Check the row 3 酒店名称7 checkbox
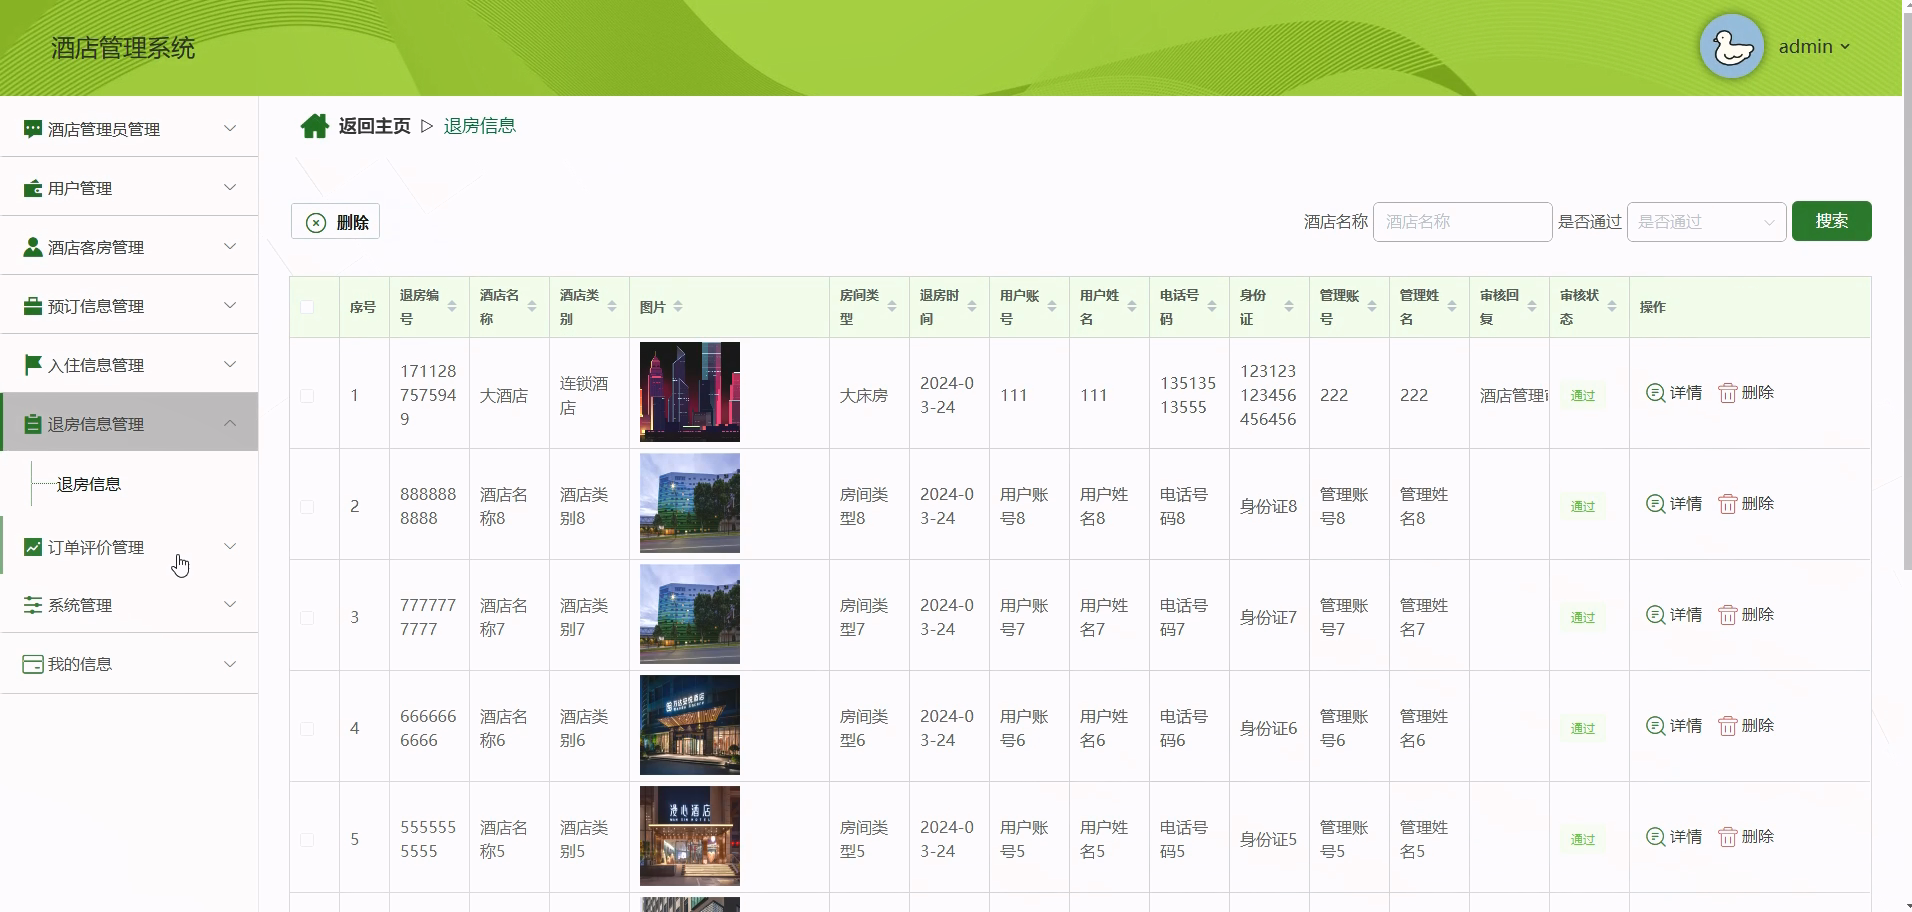The width and height of the screenshot is (1912, 912). pos(307,618)
